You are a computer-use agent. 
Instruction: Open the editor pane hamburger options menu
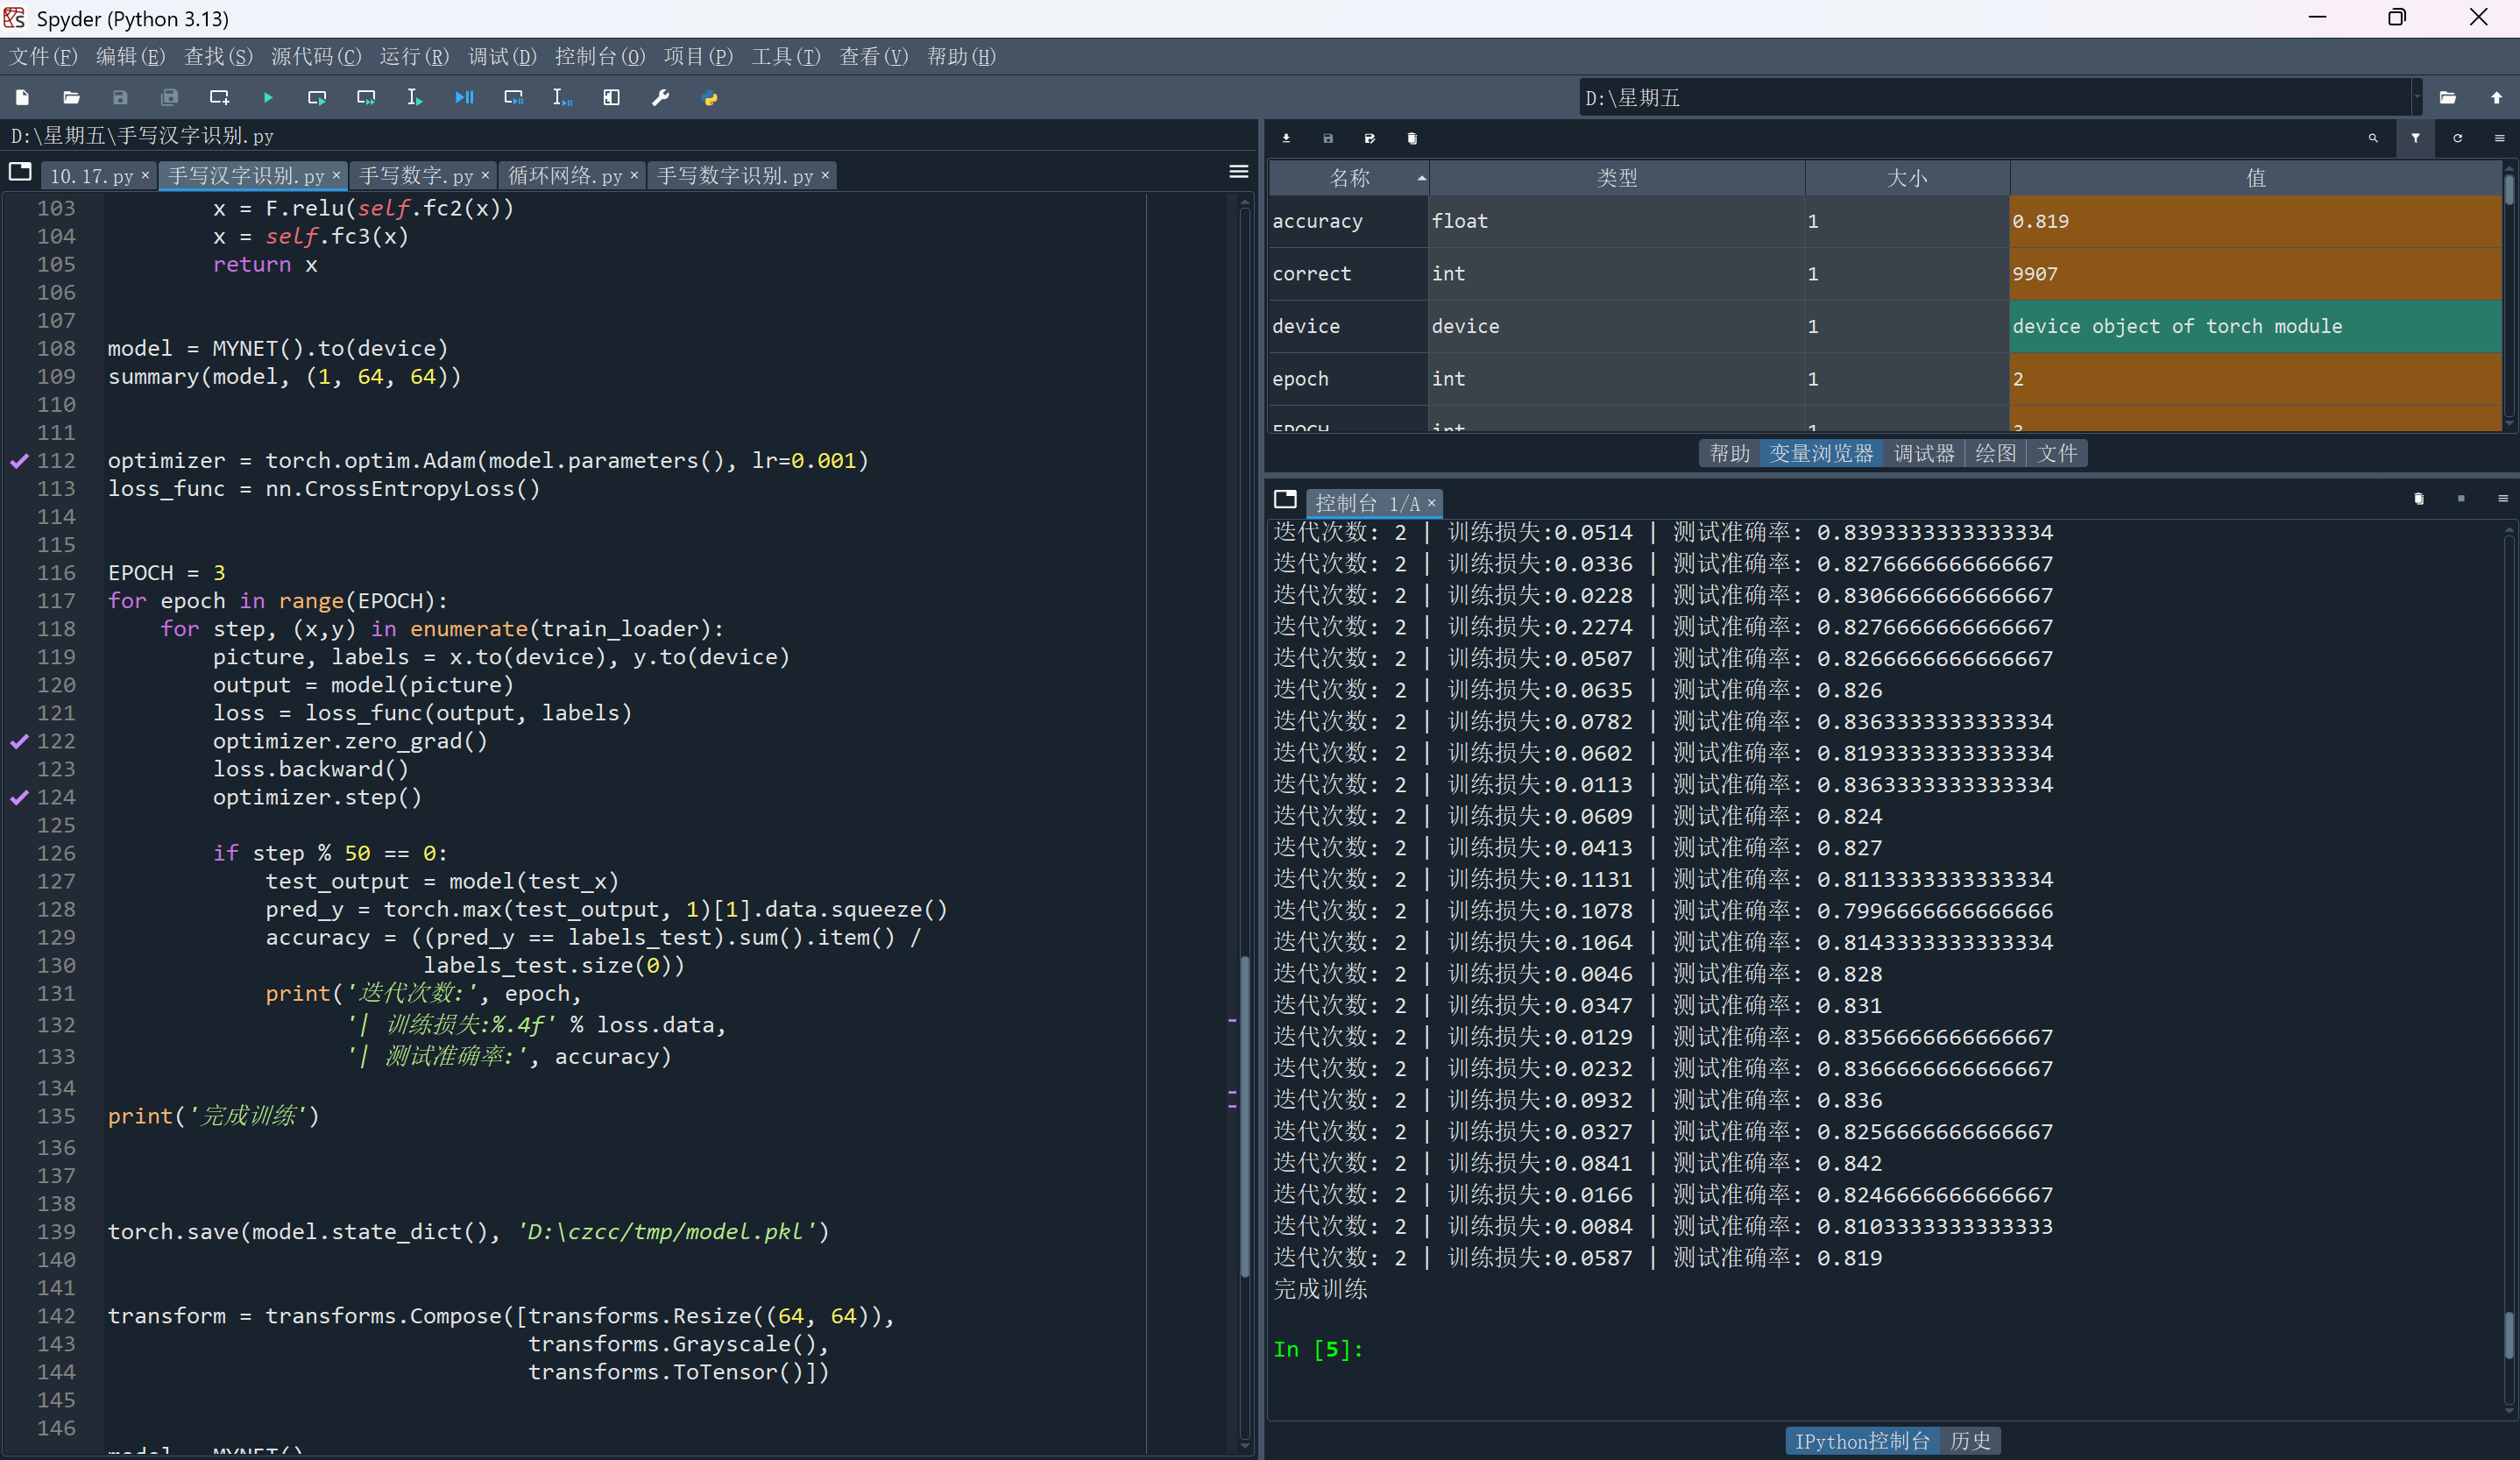tap(1238, 172)
